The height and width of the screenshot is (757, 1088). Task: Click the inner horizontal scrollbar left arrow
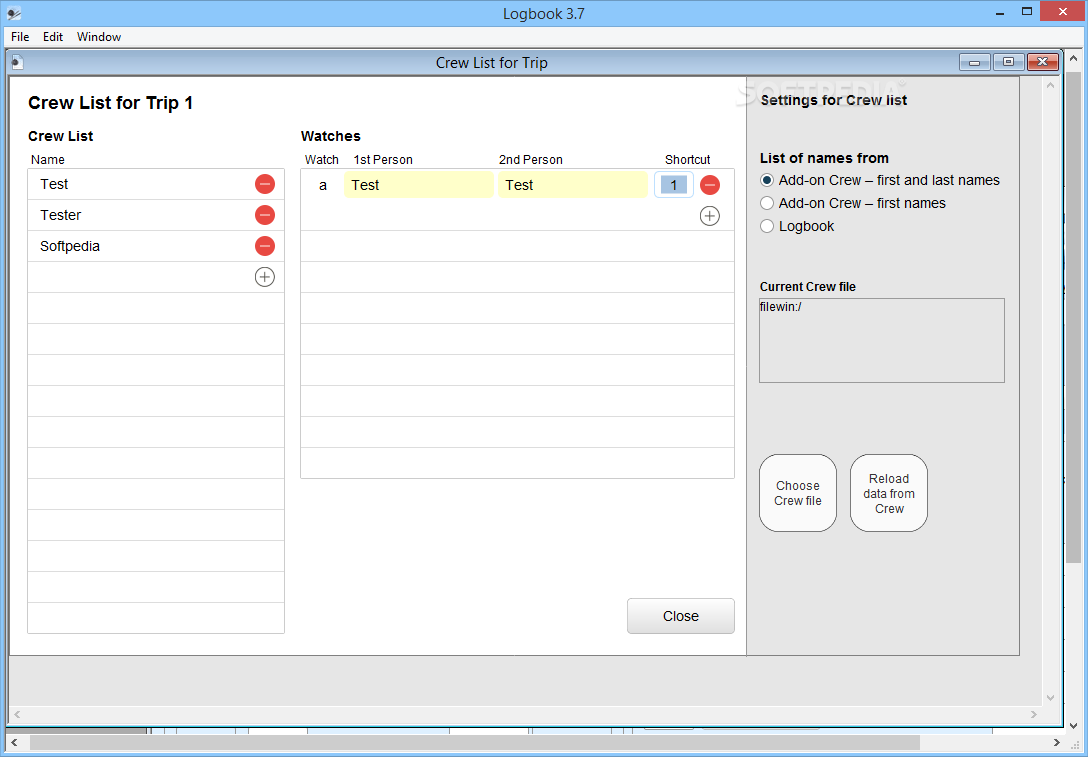(17, 714)
